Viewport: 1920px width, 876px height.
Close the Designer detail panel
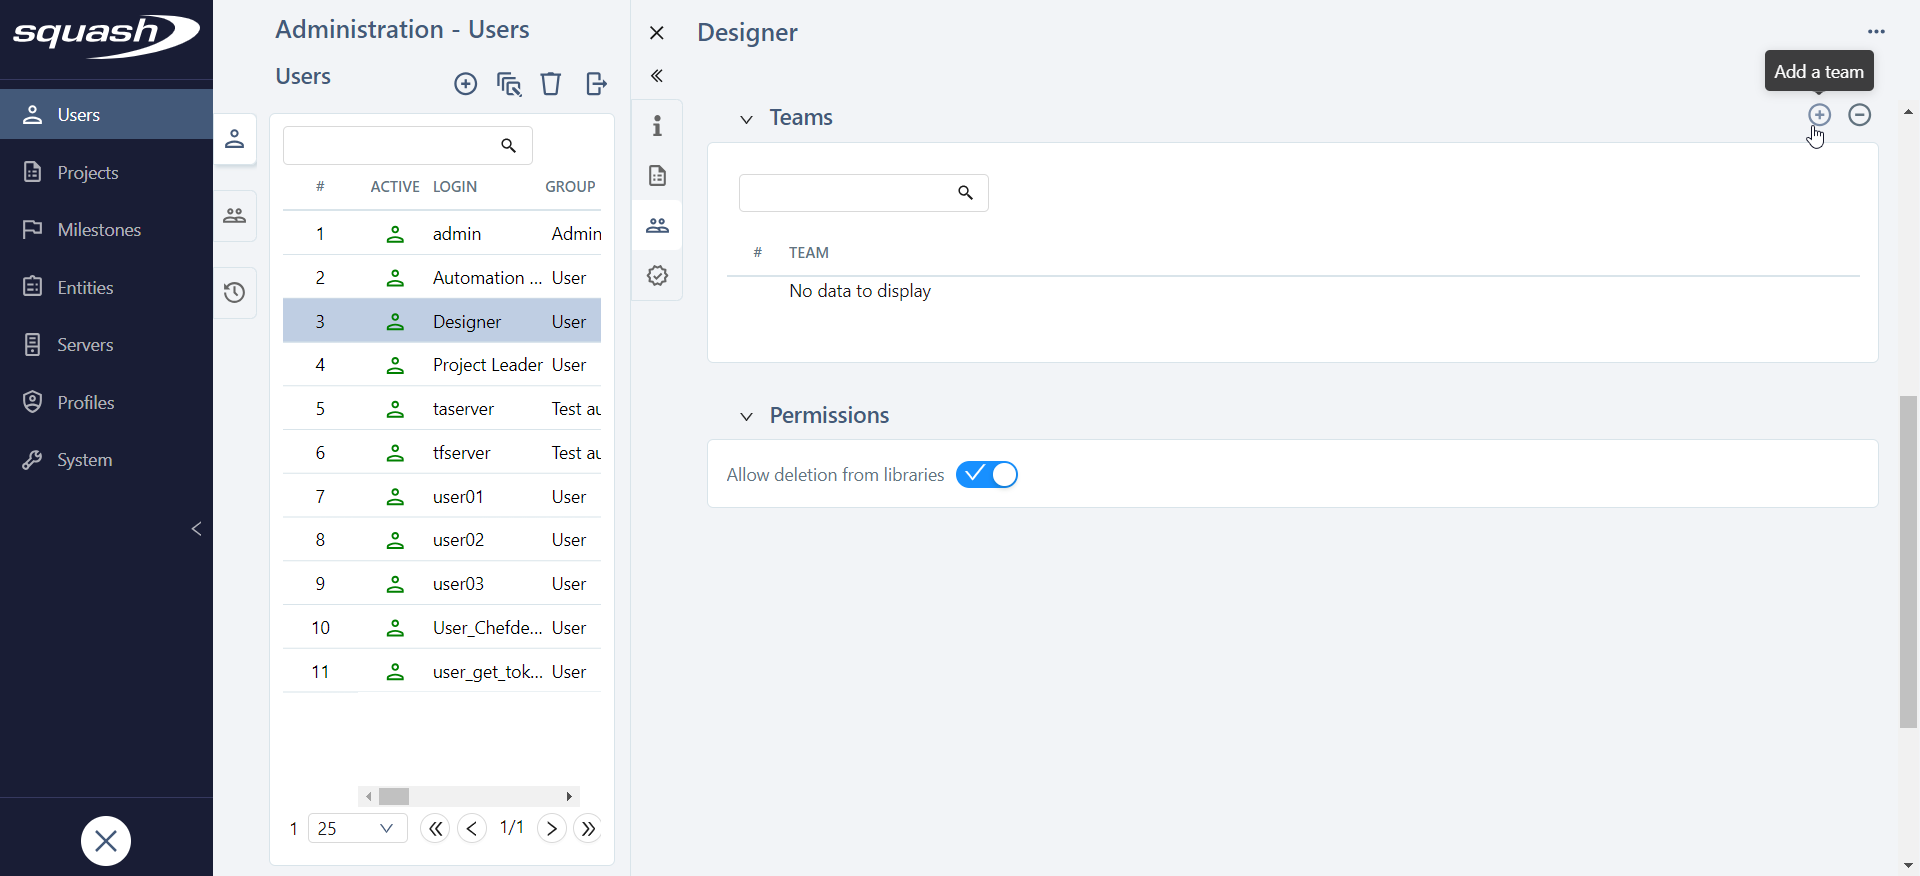point(657,33)
